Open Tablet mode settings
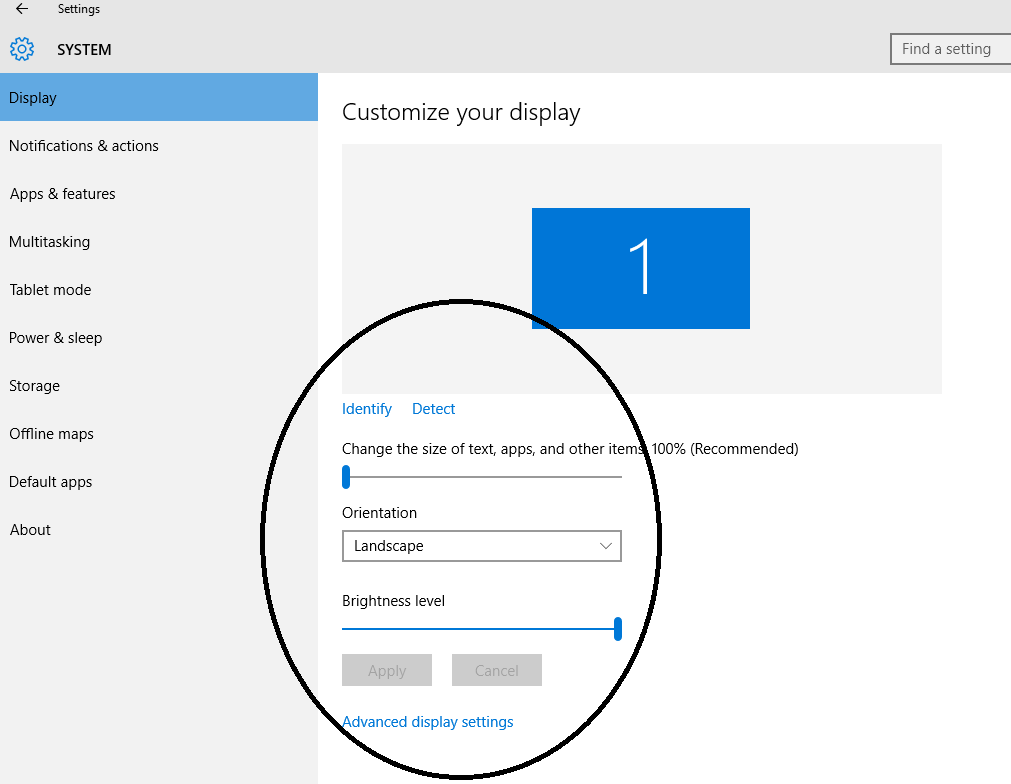1011x784 pixels. click(x=50, y=290)
